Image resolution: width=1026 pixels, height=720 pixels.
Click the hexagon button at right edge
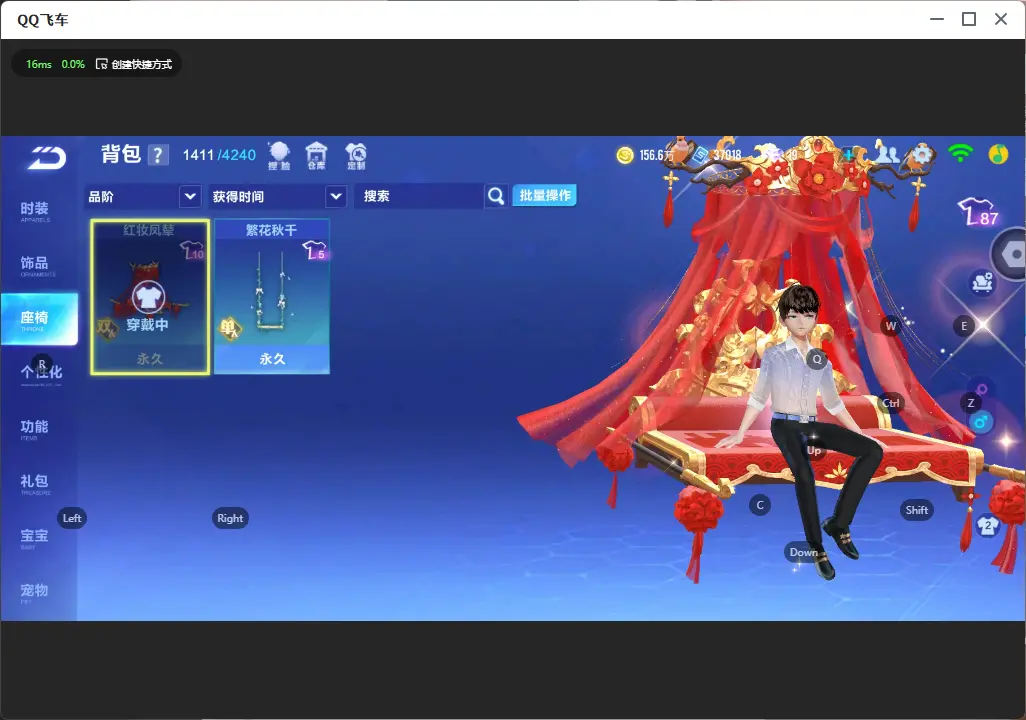1010,254
